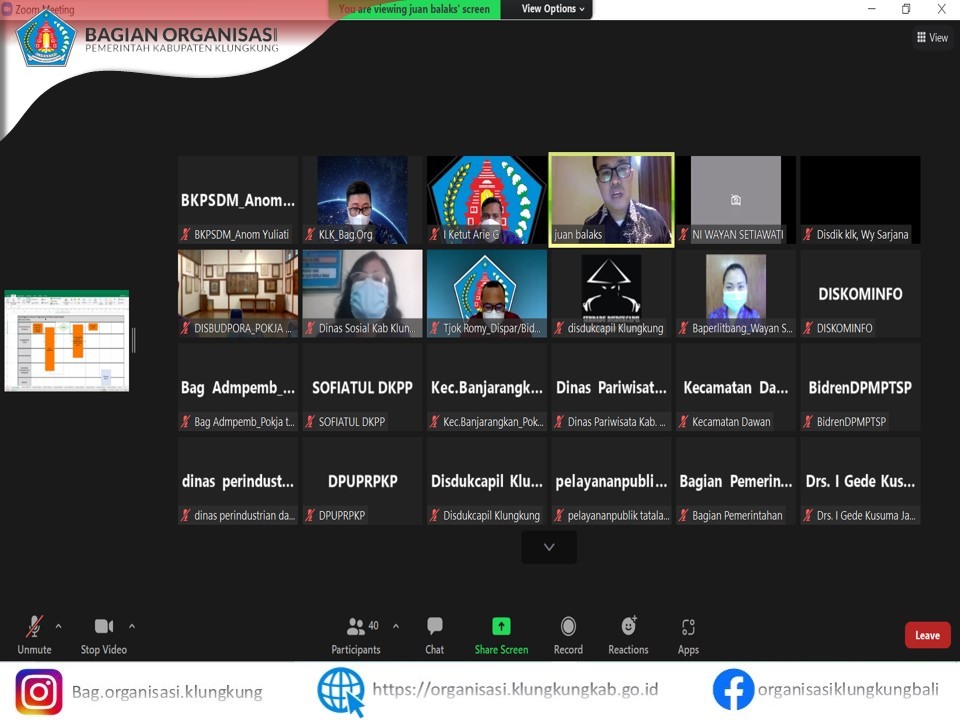Viewport: 960px width, 720px height.
Task: Click juan balaks' highlighted video tile
Action: [x=611, y=198]
